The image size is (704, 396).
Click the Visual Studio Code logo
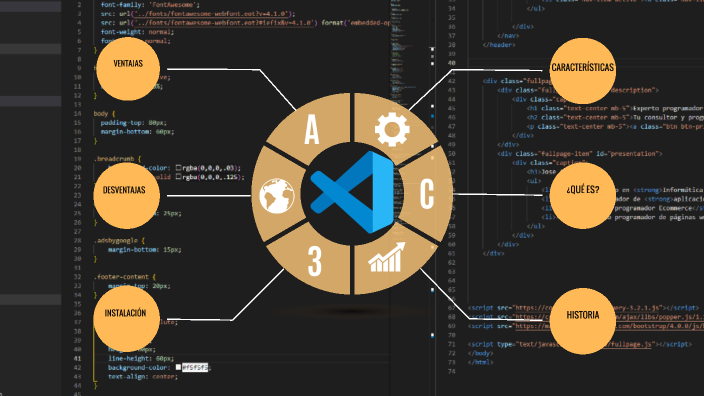tap(352, 193)
